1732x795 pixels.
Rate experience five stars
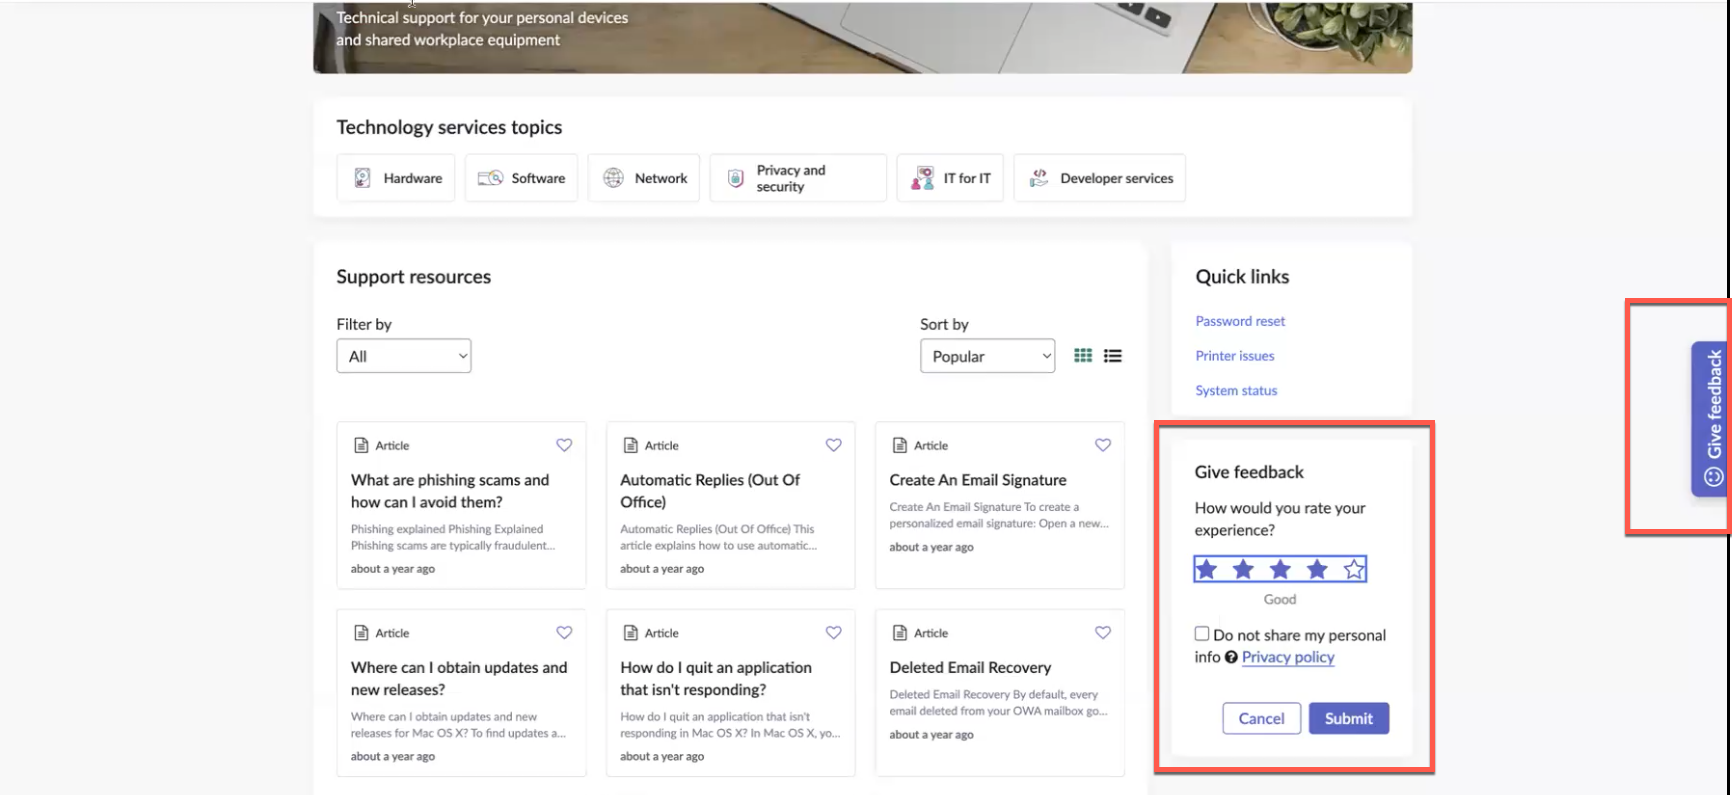pyautogui.click(x=1354, y=569)
